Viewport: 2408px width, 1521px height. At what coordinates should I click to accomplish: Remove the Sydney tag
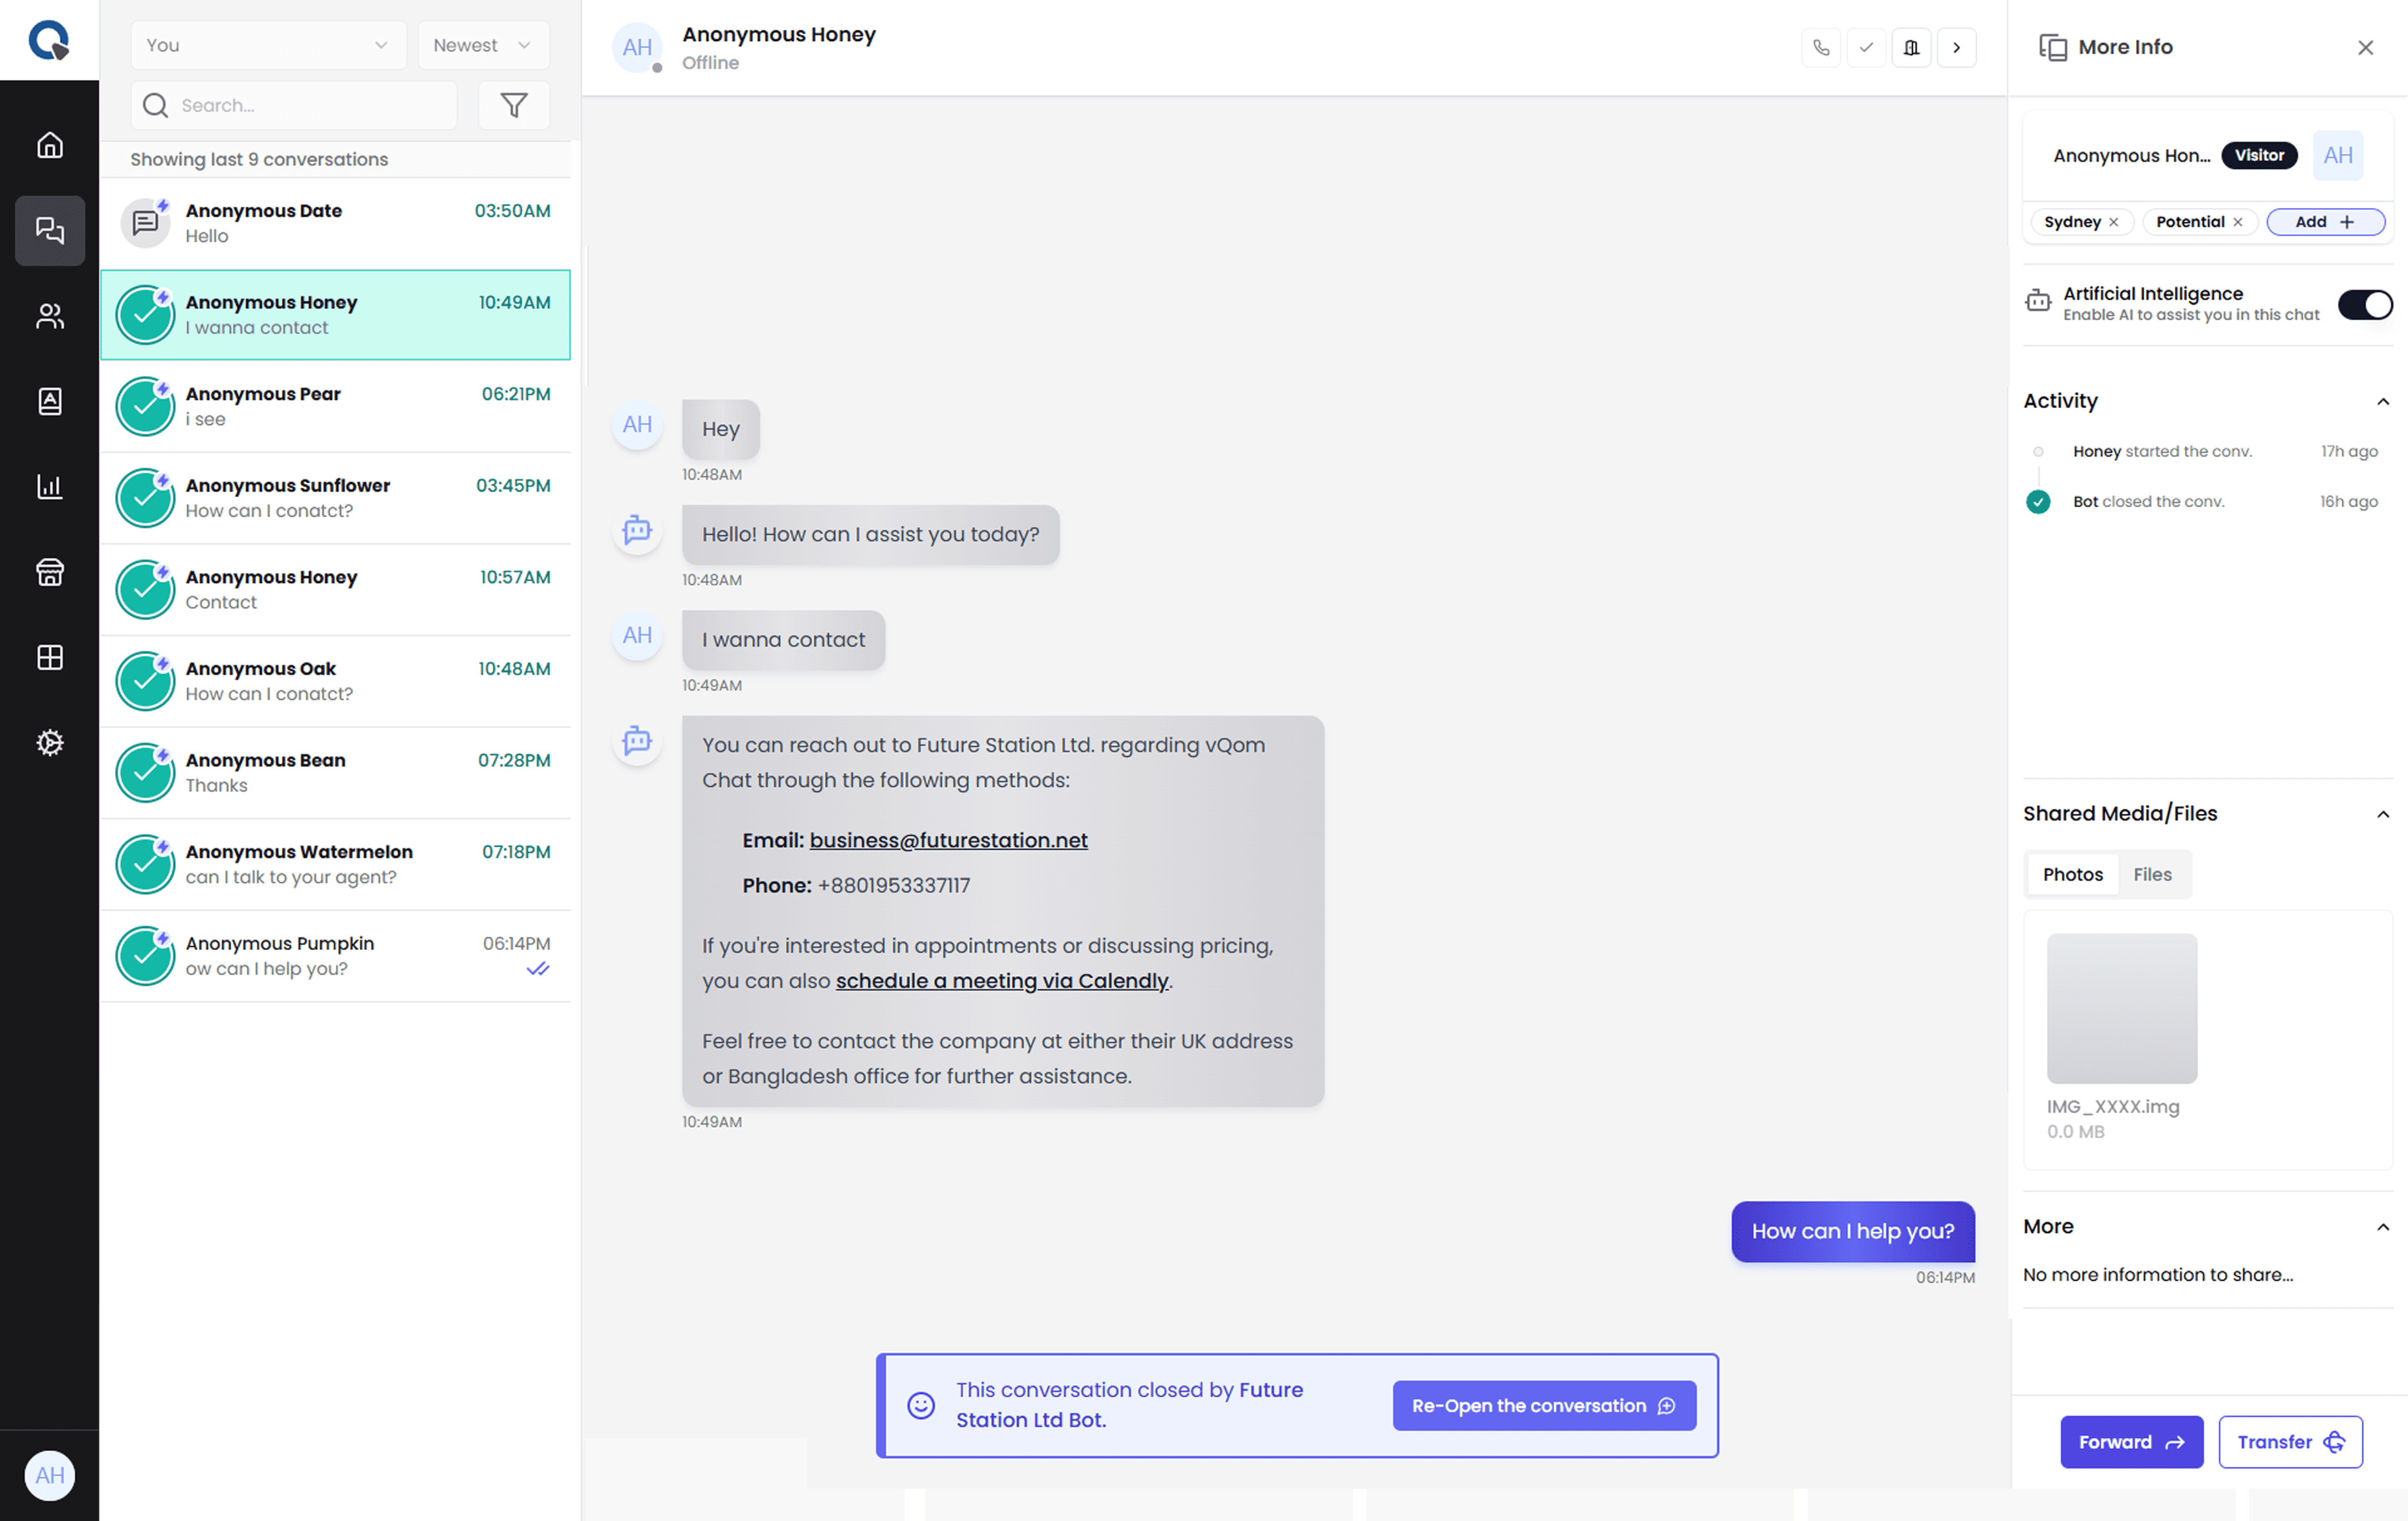pos(2114,222)
